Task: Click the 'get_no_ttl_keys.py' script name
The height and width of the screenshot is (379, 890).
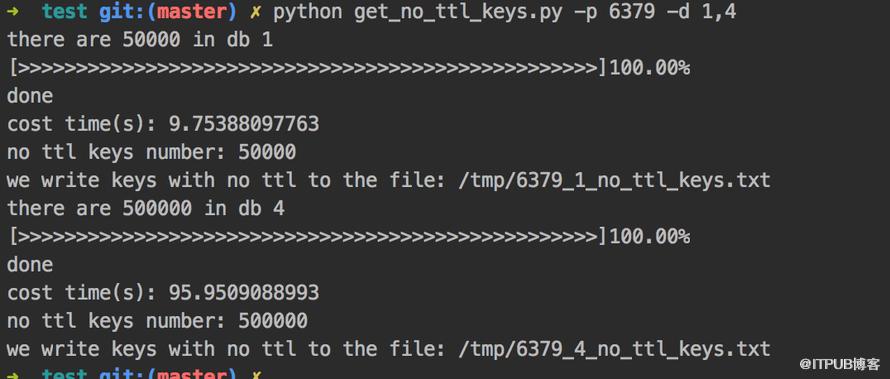Action: pos(459,12)
